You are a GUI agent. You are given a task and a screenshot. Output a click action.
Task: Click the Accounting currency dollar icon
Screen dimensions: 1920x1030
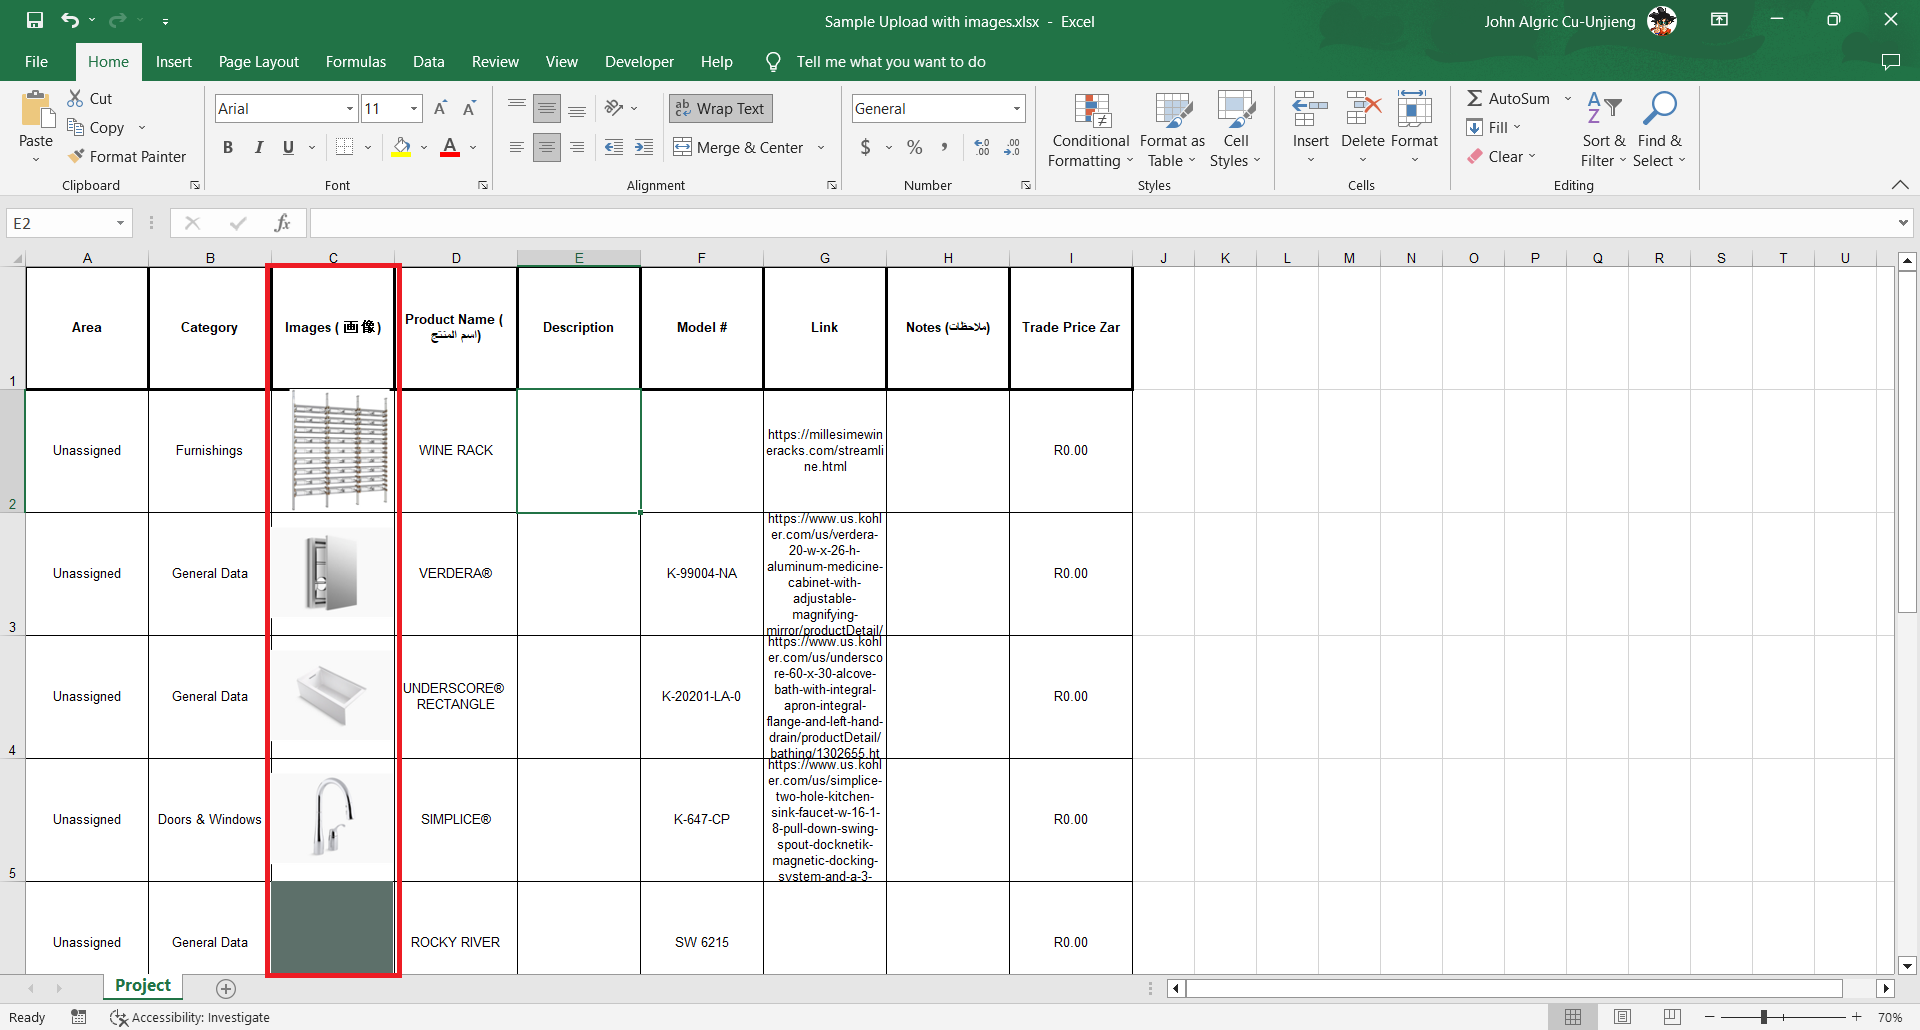coord(865,147)
